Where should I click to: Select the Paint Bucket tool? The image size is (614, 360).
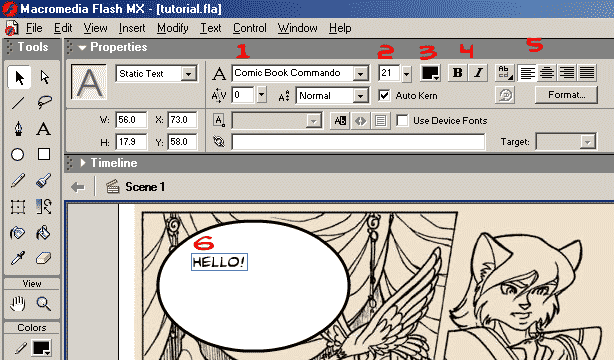tap(43, 233)
